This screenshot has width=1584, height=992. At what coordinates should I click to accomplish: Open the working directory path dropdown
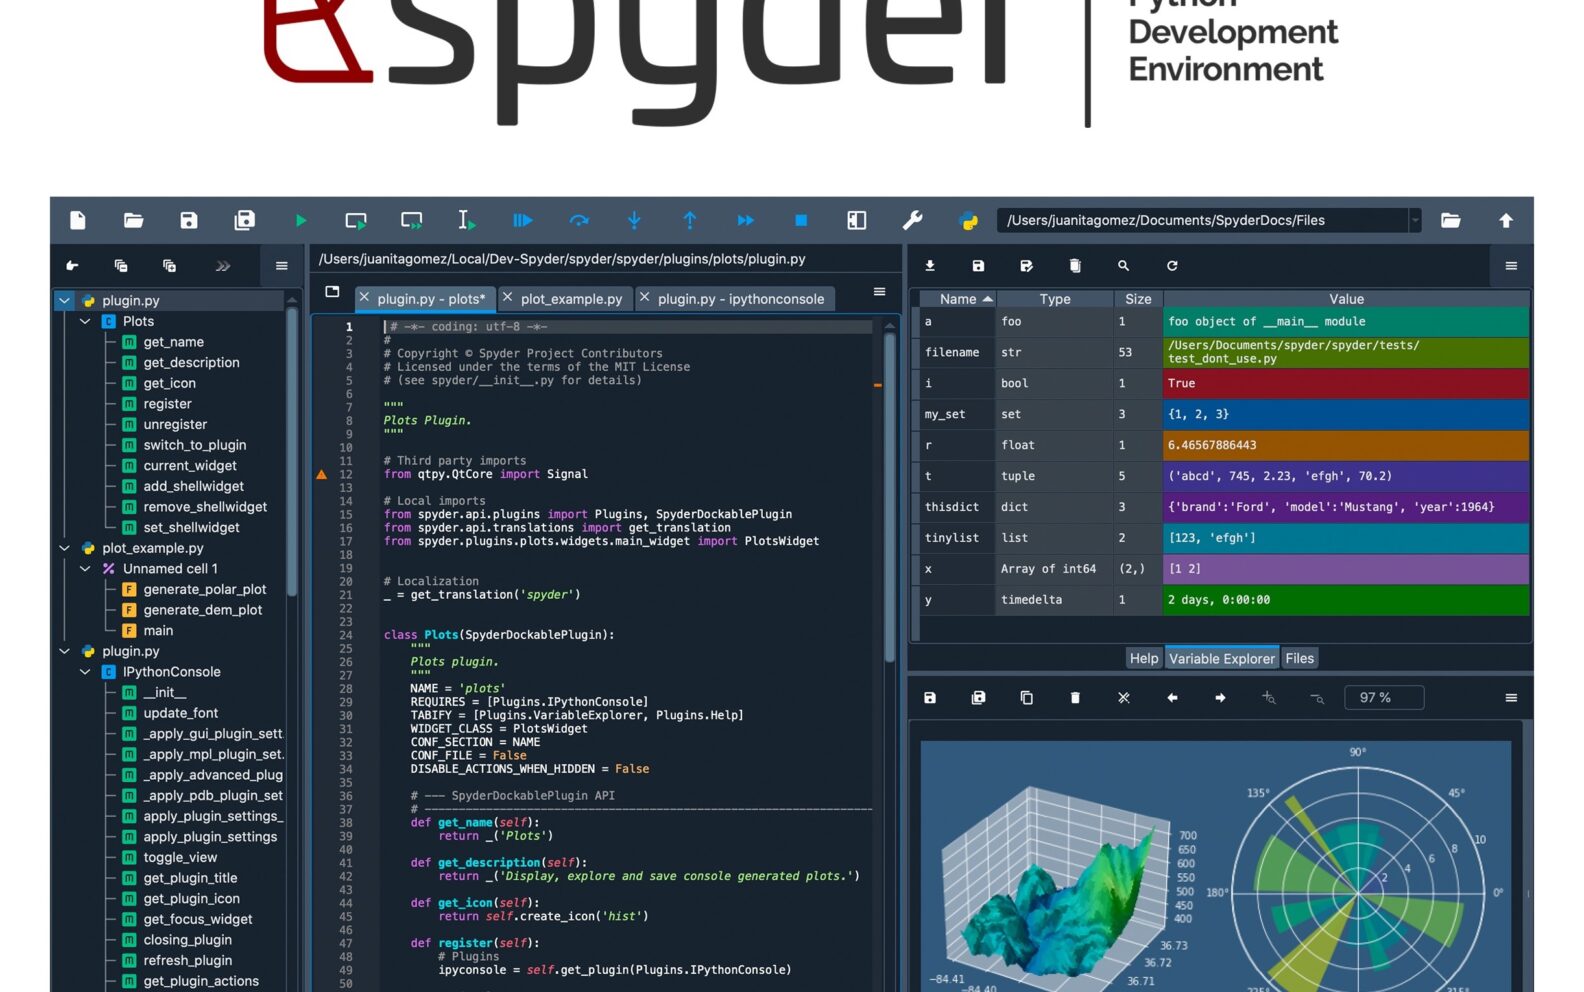[1415, 221]
